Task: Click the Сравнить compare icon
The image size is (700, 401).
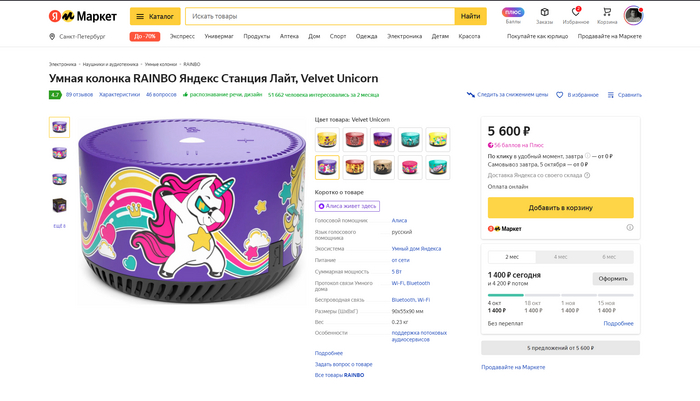Action: point(625,95)
